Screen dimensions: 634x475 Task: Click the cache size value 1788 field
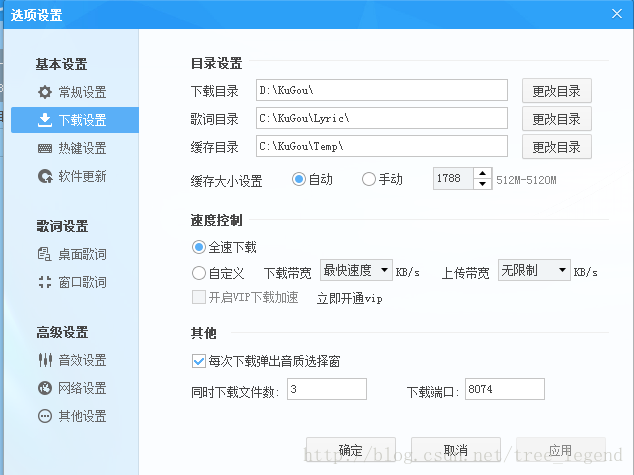pyautogui.click(x=453, y=179)
